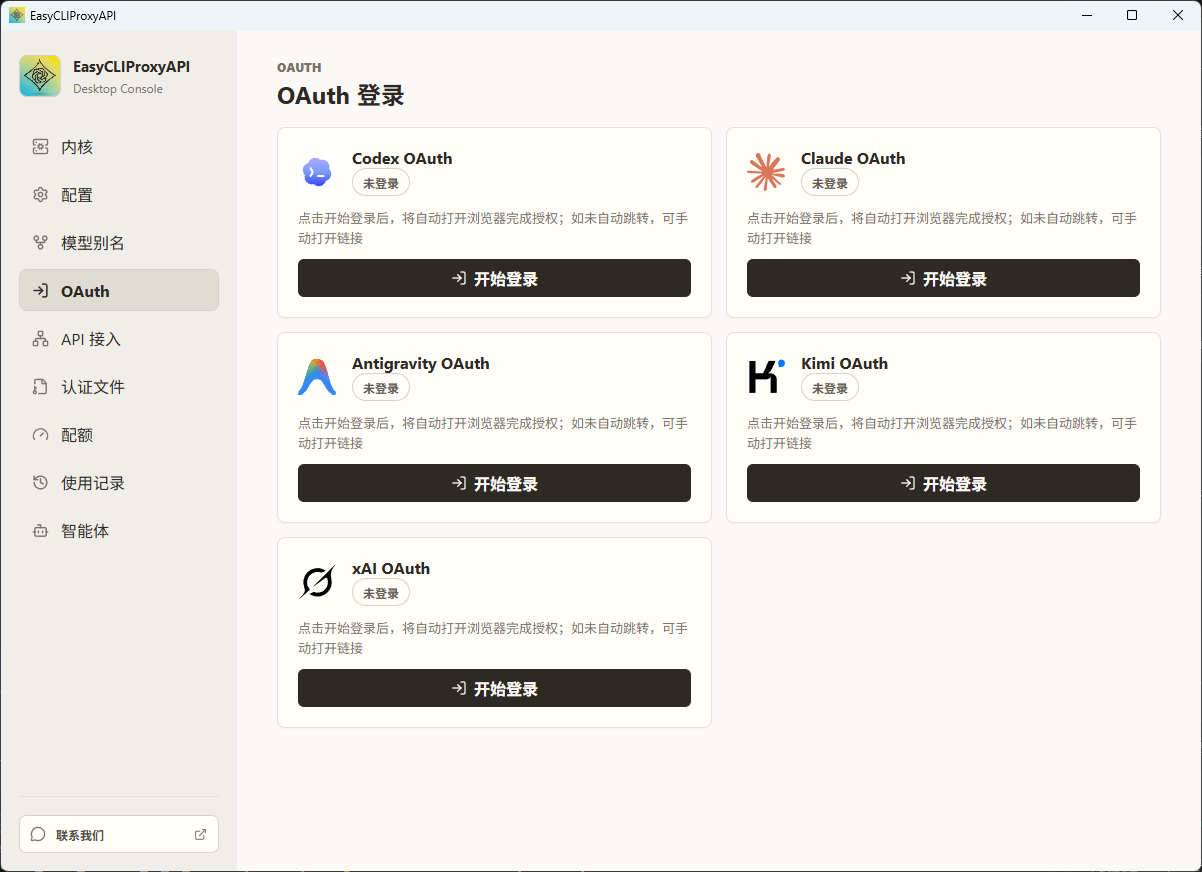Click the 未登录 badge under Antigravity OAuth
The width and height of the screenshot is (1202, 872).
pyautogui.click(x=381, y=388)
